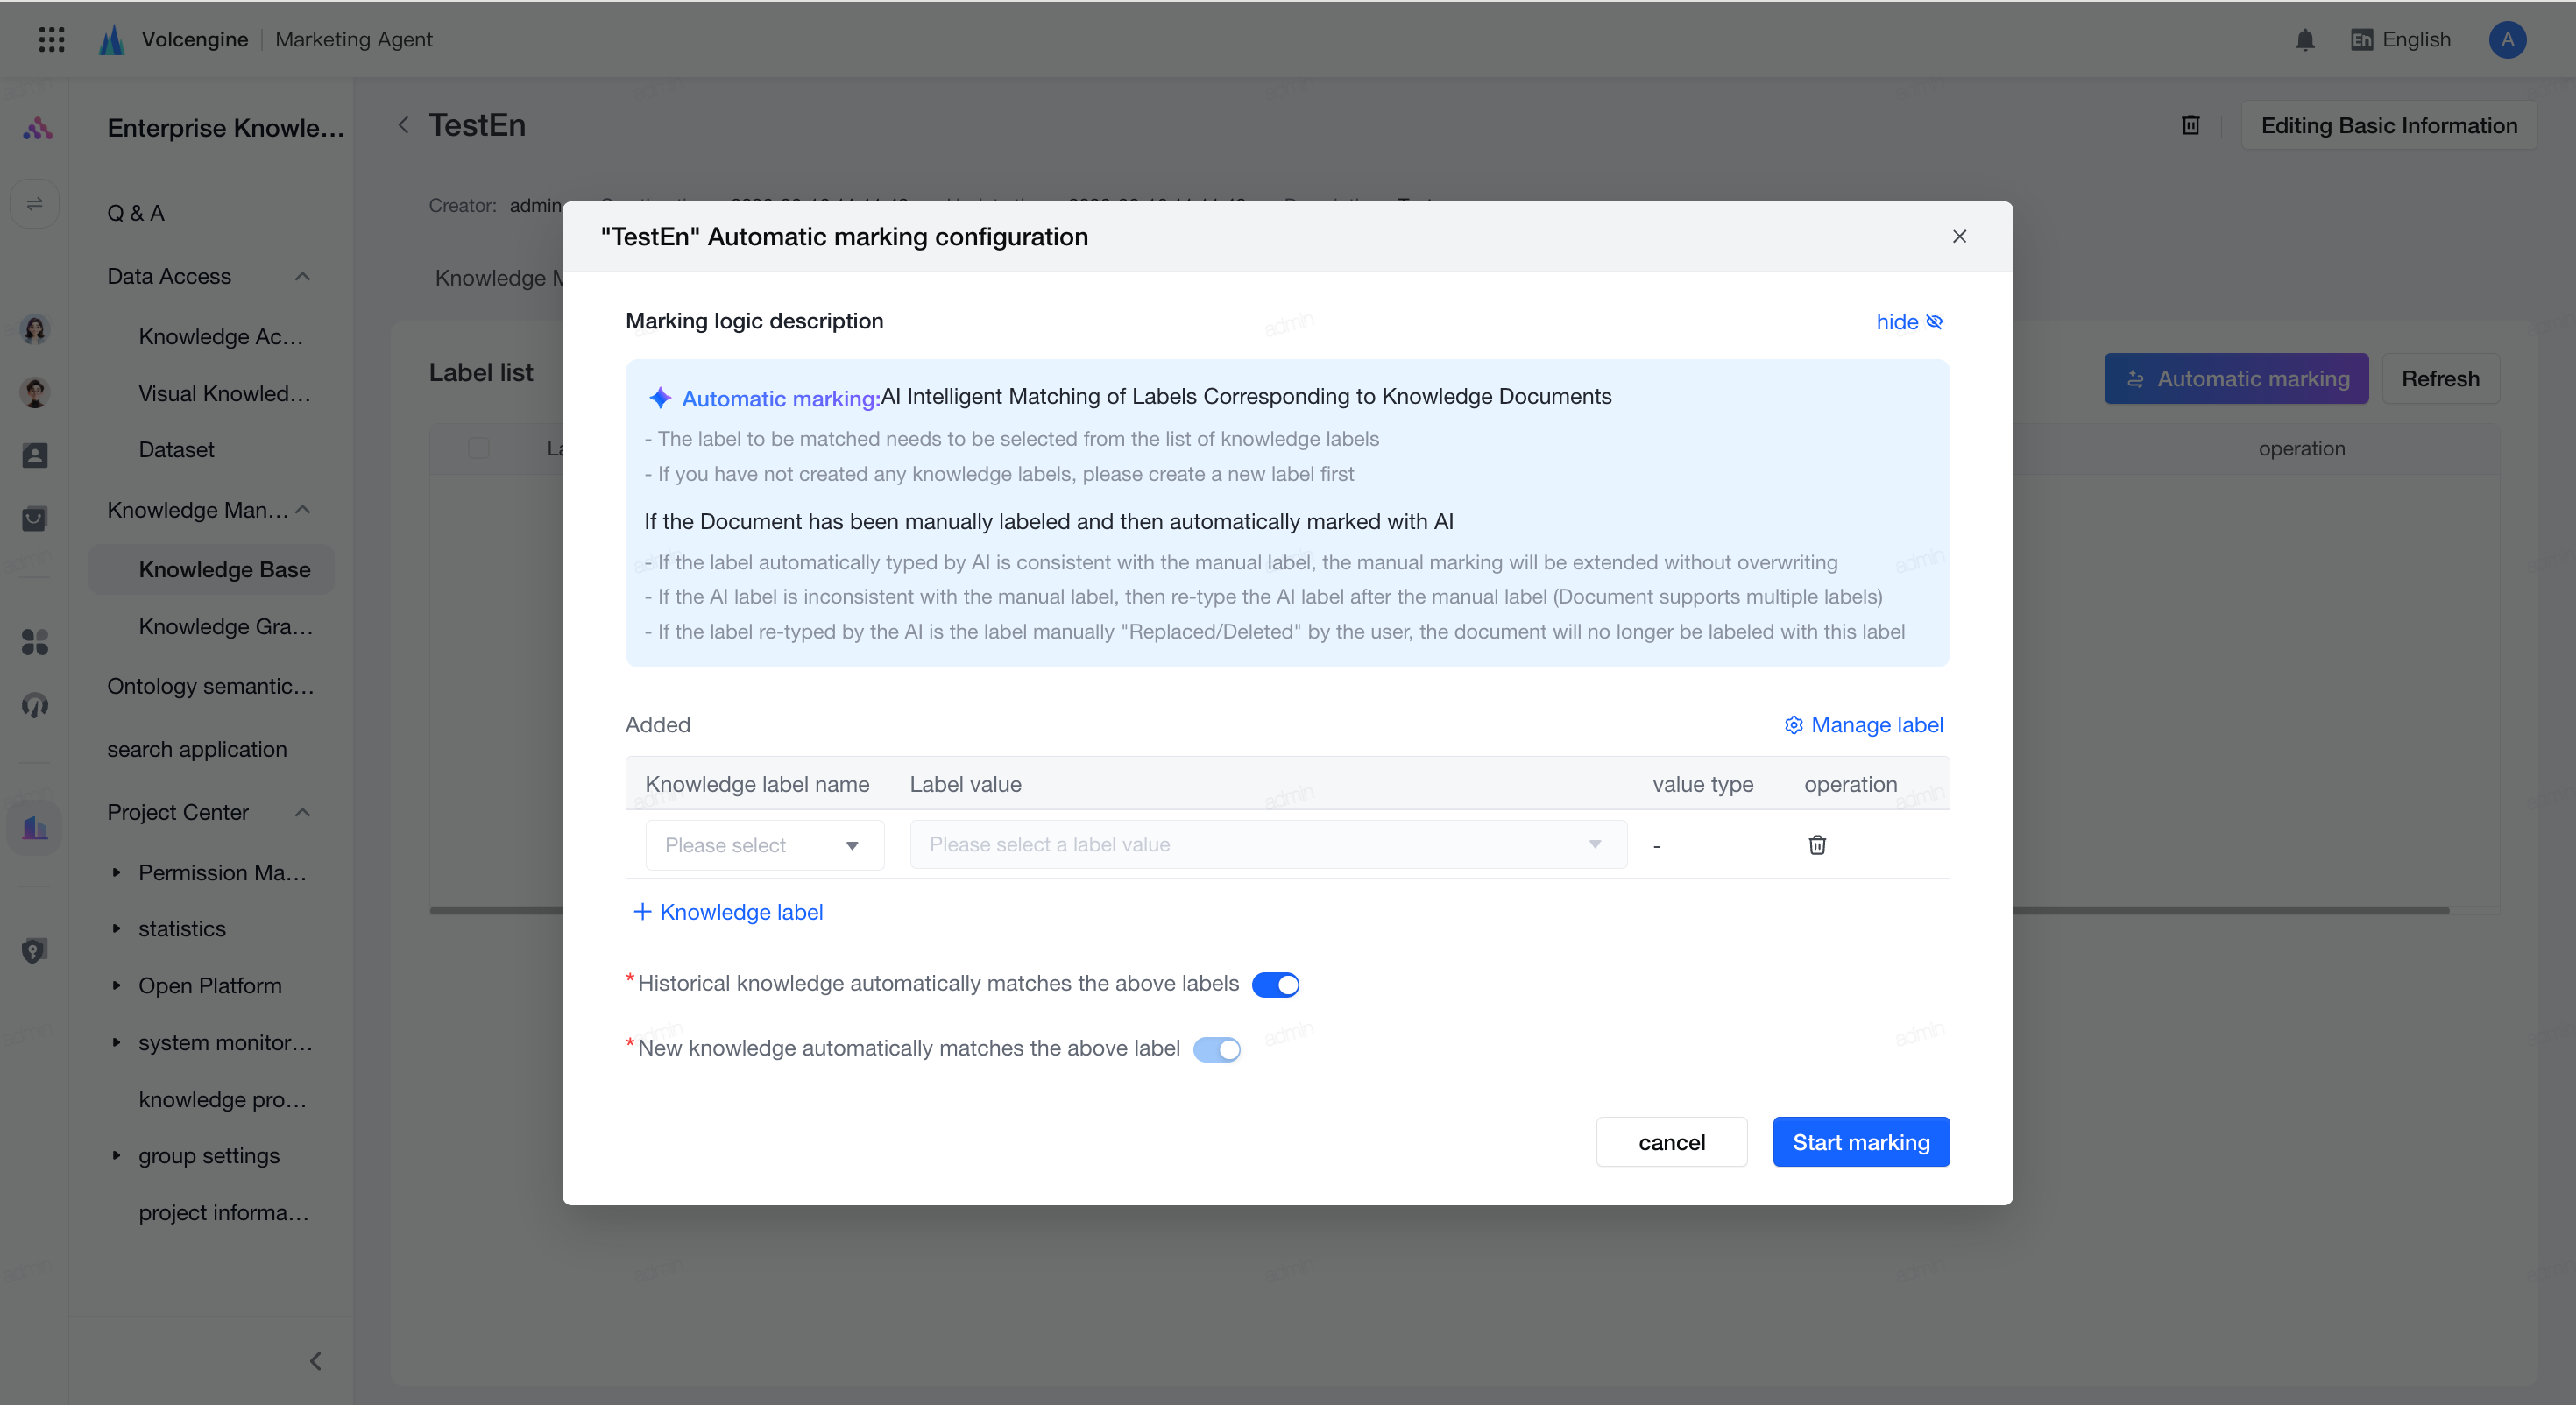Open the apps grid menu icon
2576x1405 pixels.
click(x=51, y=39)
